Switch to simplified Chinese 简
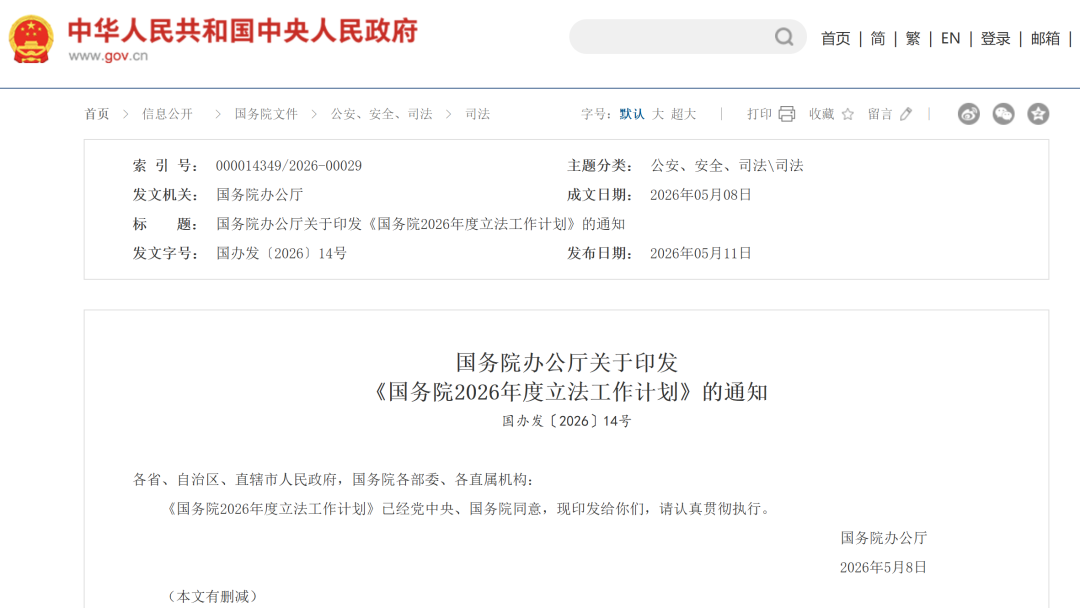Screen dimensions: 1080x608 tap(878, 39)
